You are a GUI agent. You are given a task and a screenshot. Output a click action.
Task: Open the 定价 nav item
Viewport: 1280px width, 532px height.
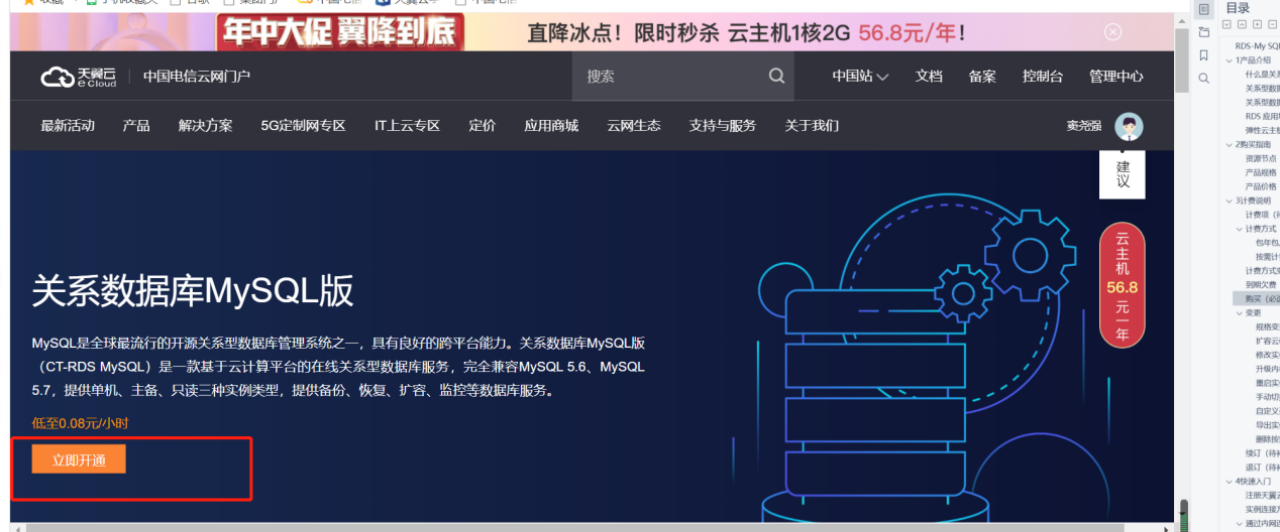point(482,126)
